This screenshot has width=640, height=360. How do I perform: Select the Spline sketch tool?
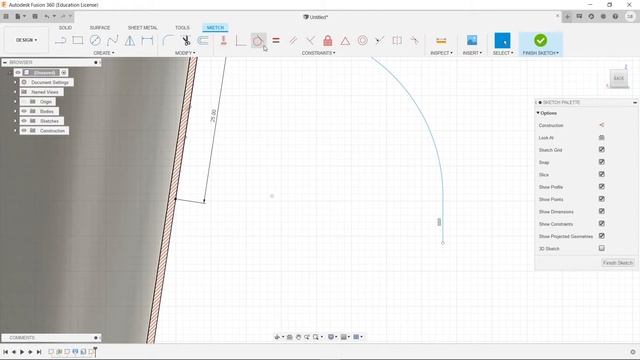tap(112, 40)
